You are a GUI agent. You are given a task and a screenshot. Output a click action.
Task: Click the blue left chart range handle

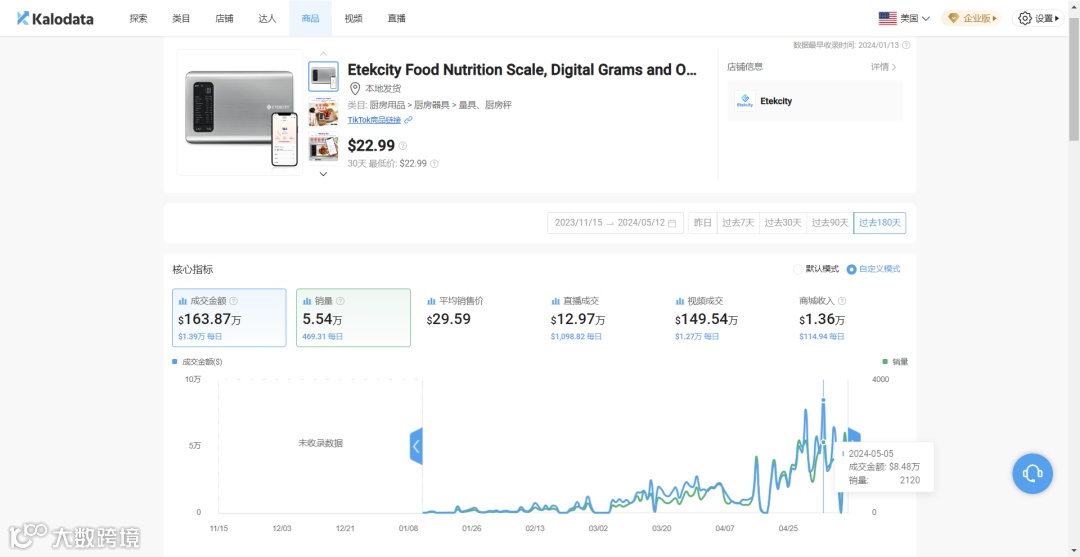click(416, 446)
